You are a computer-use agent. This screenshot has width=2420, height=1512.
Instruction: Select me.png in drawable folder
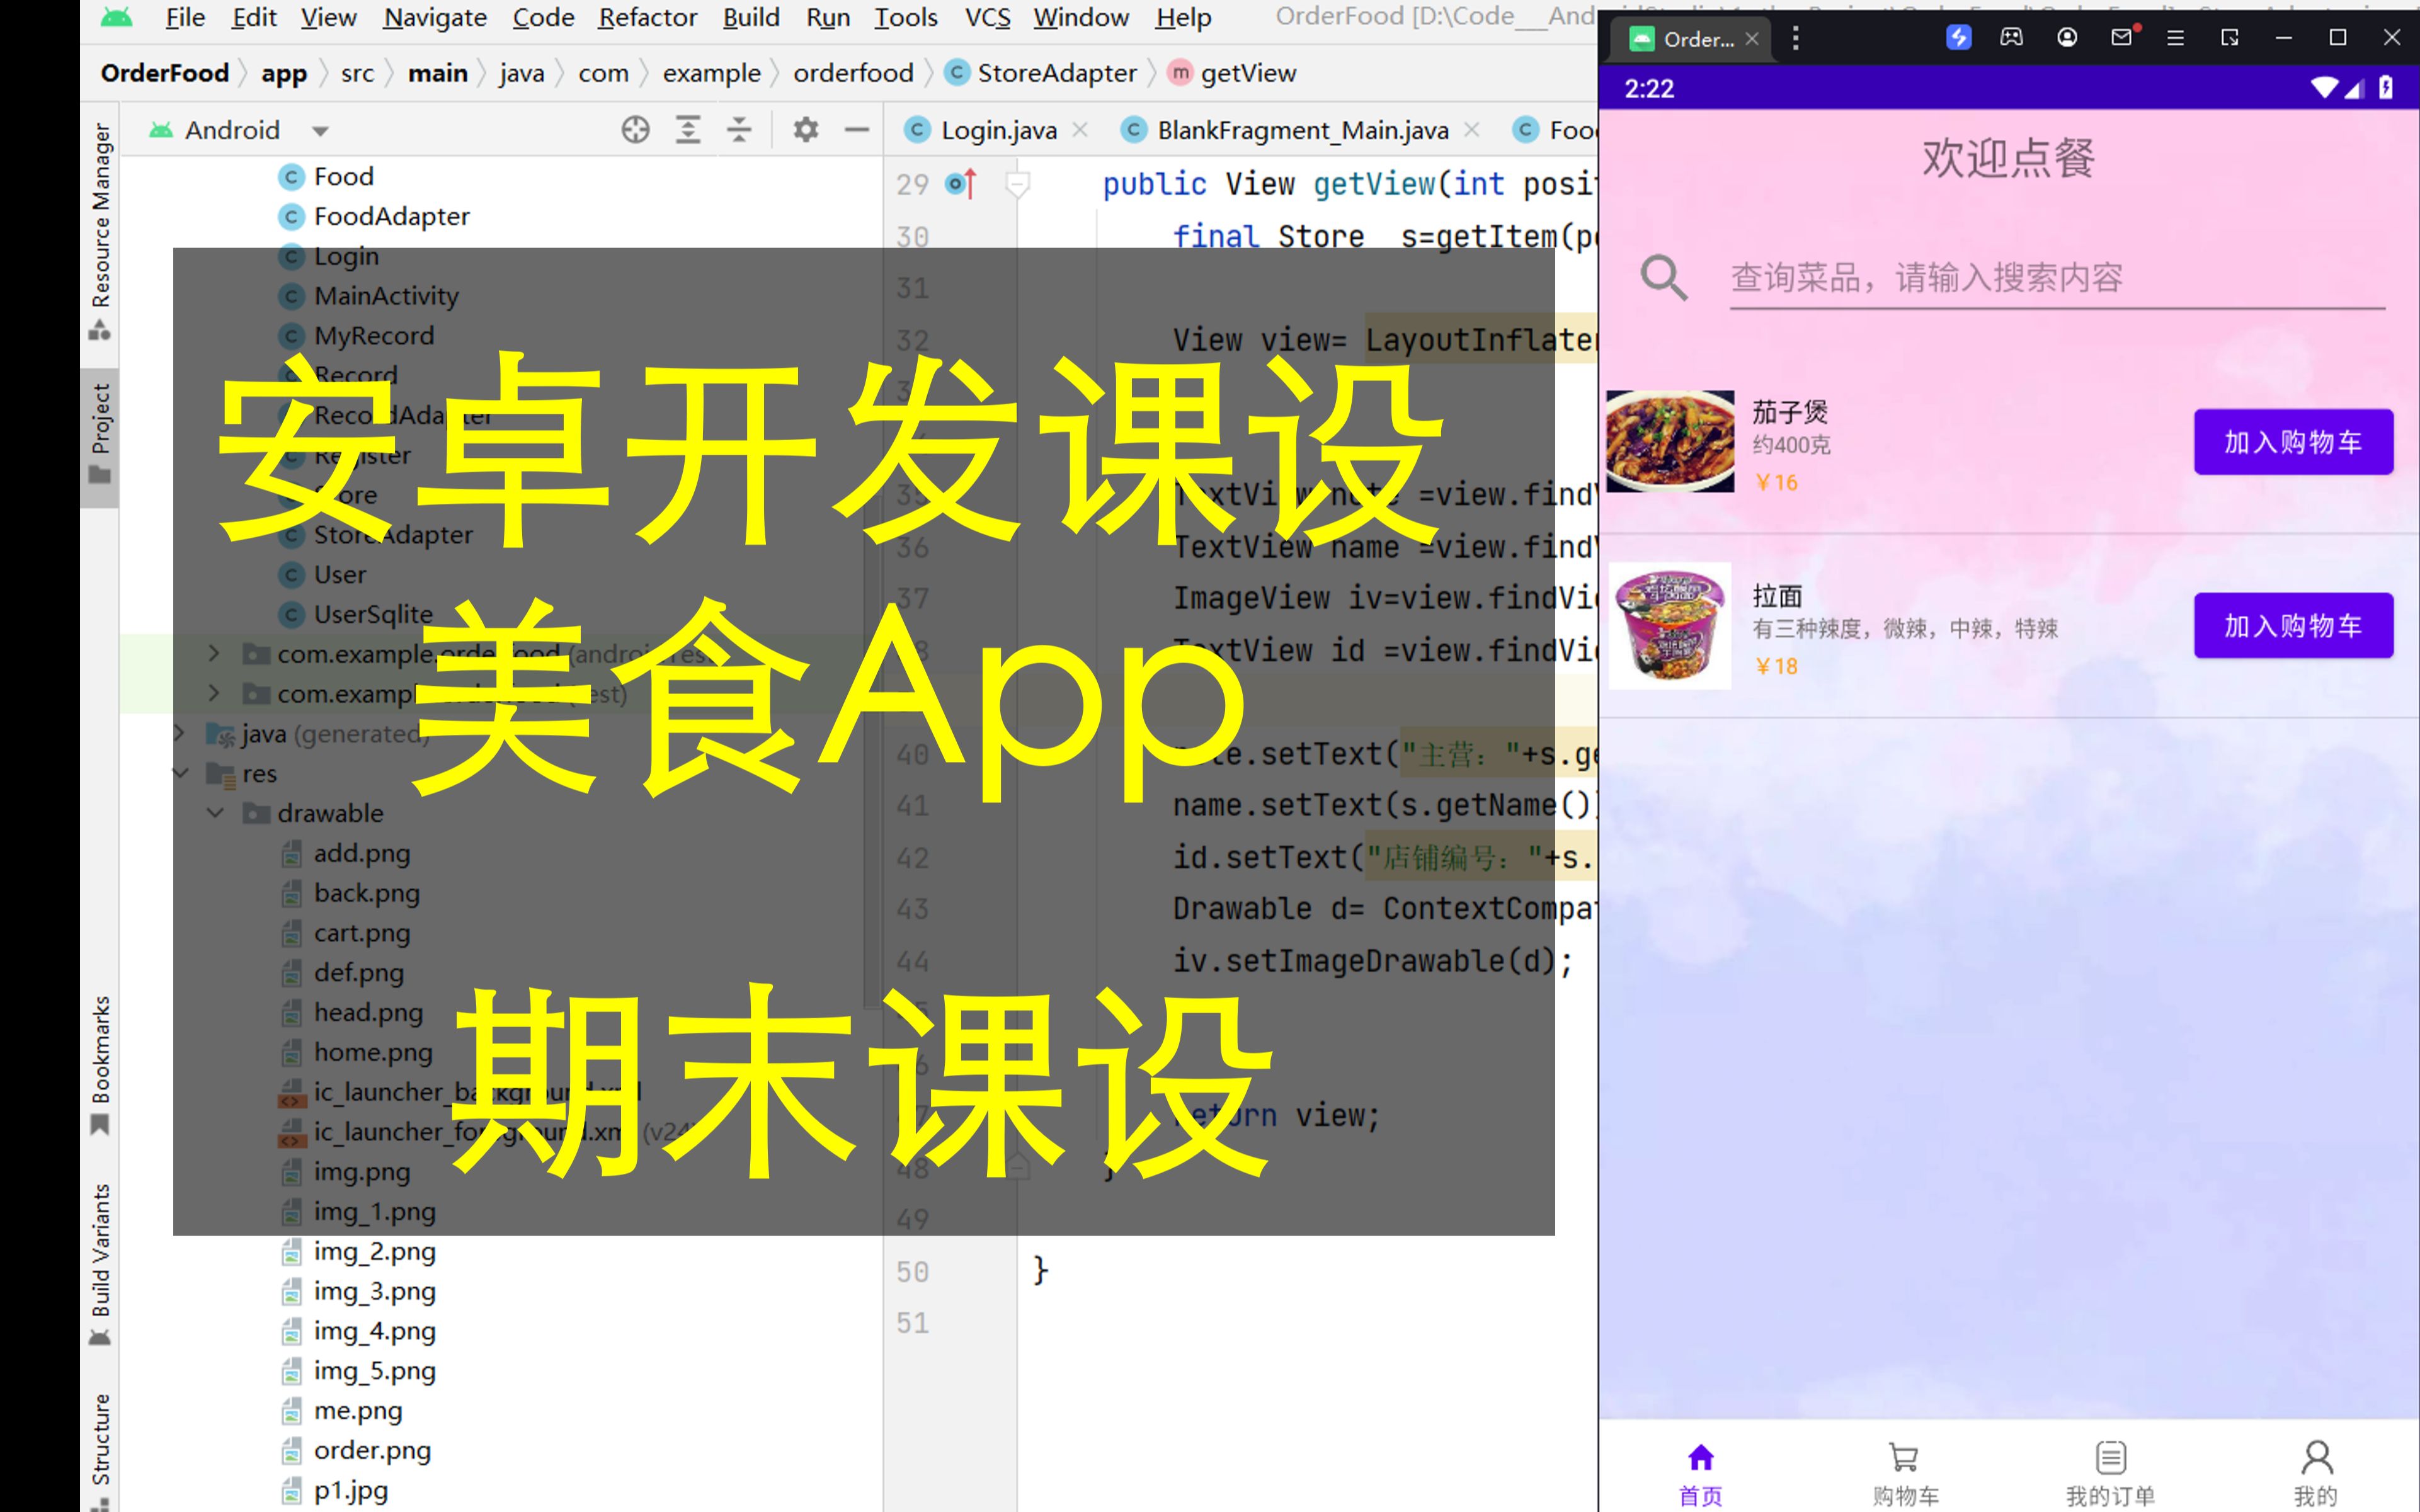357,1411
